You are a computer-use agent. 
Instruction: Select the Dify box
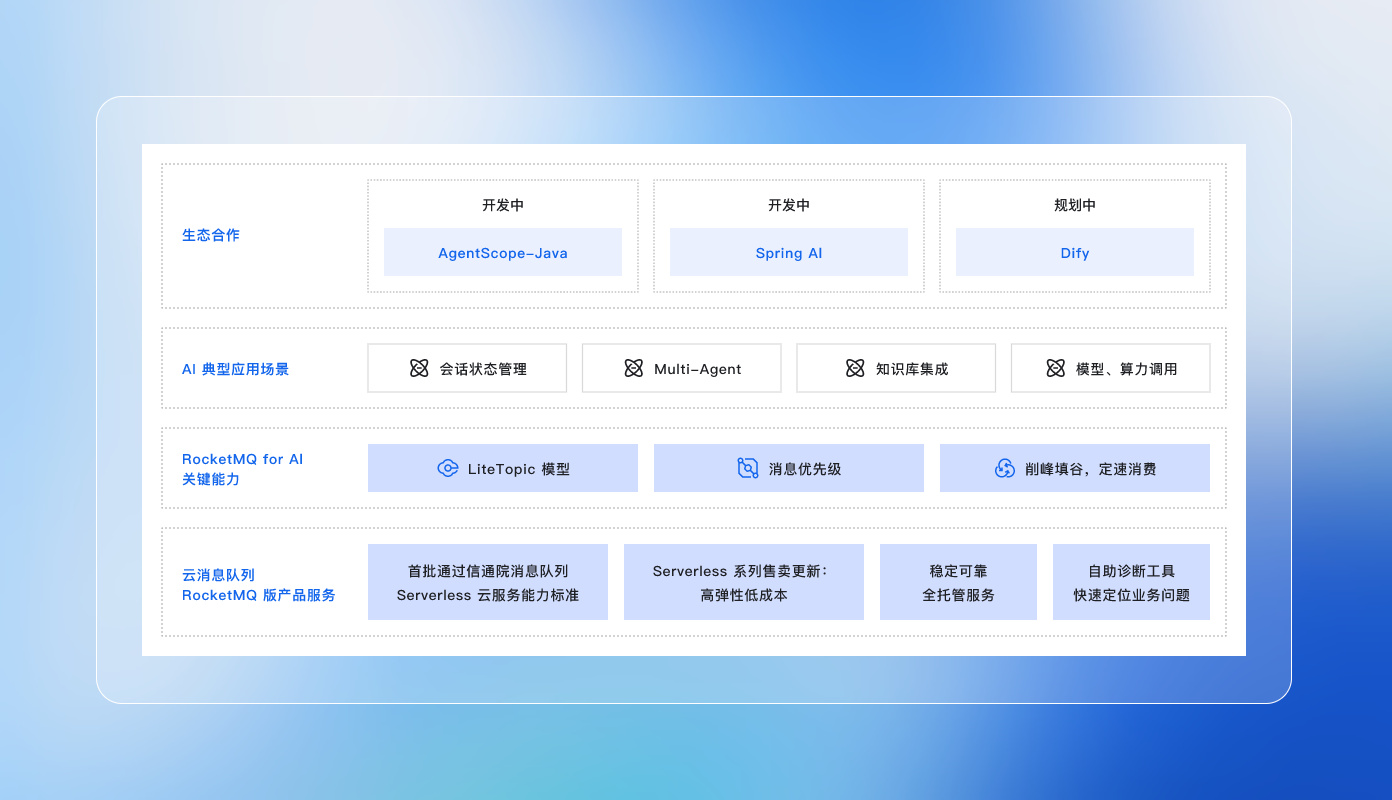tap(1075, 252)
